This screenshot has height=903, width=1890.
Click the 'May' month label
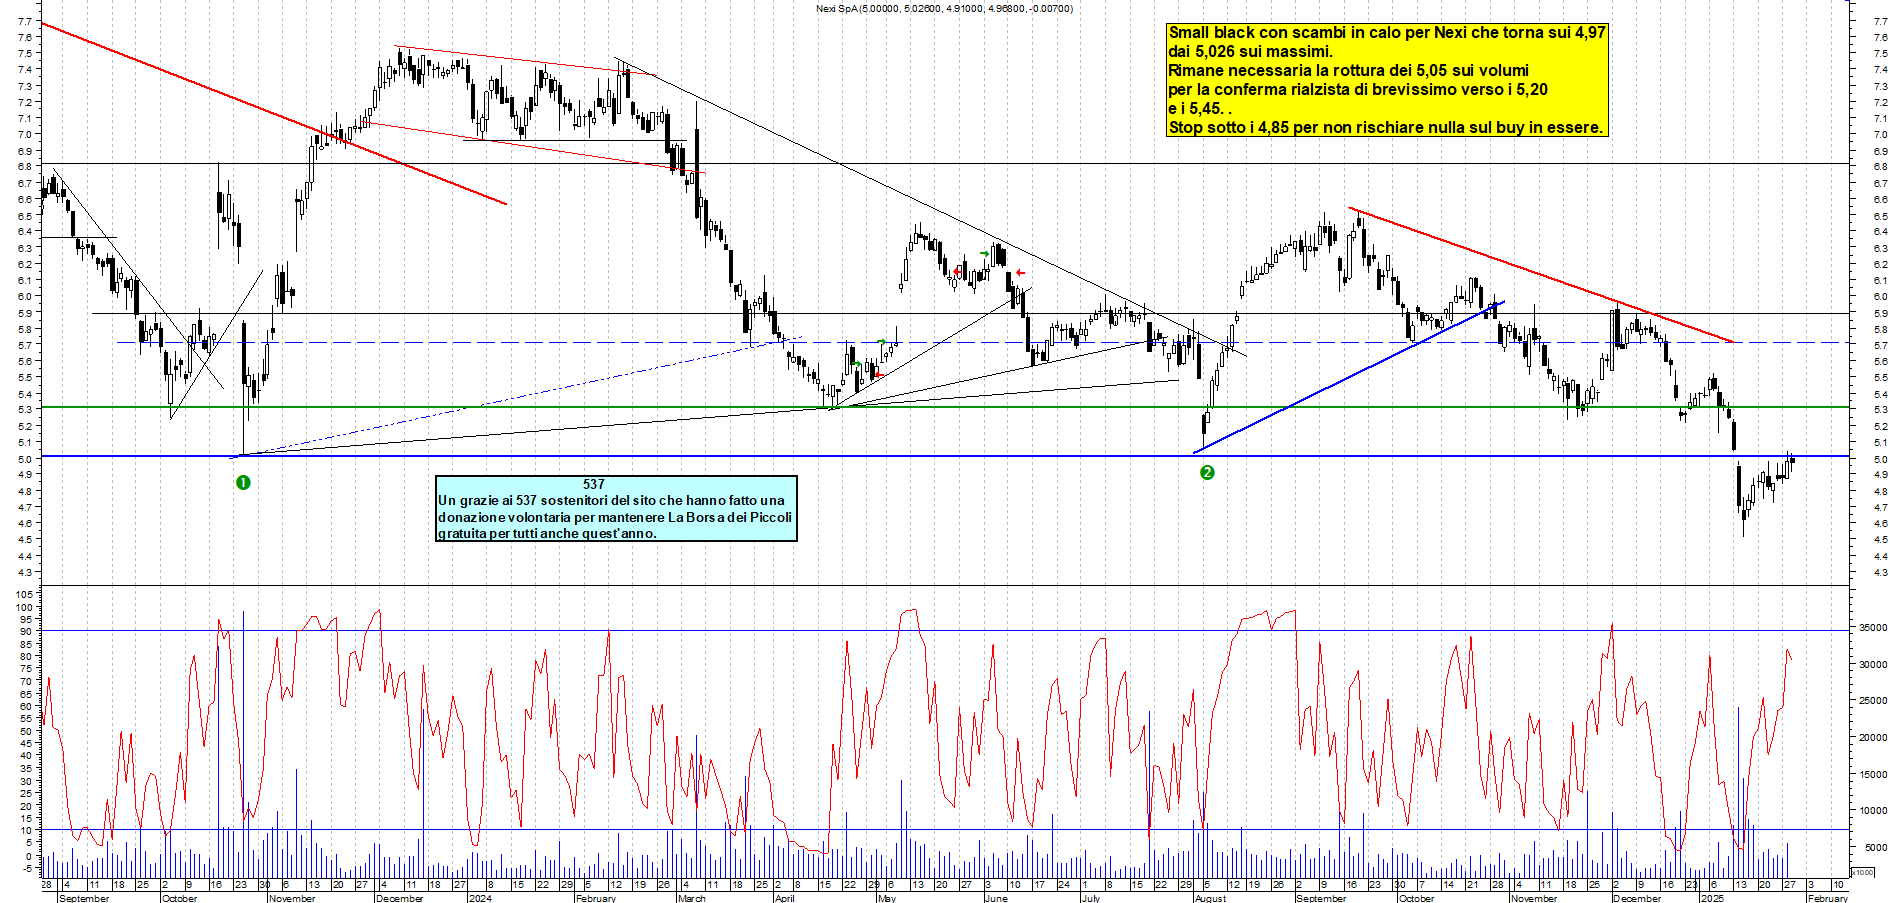[x=887, y=898]
